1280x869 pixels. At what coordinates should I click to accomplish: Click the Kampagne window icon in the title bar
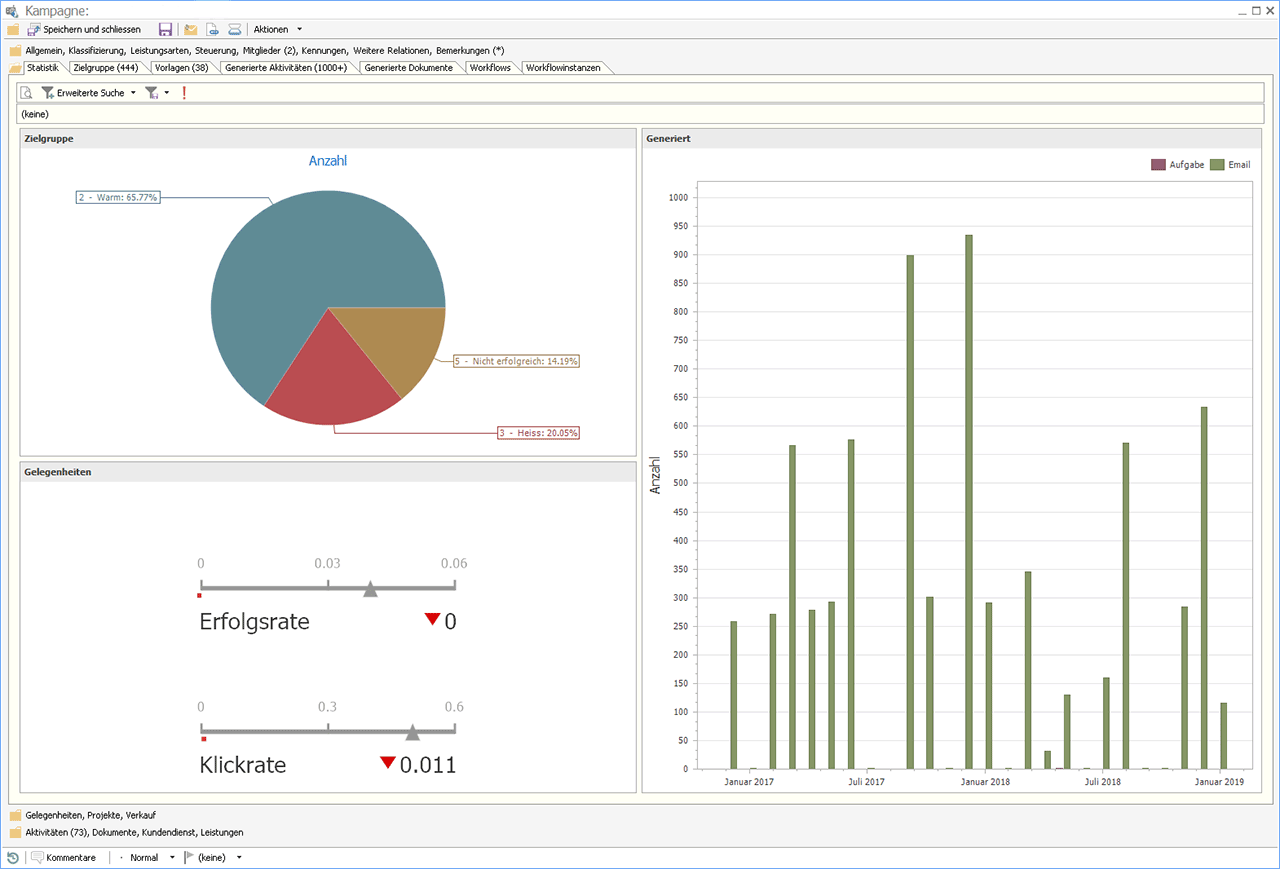coord(12,11)
